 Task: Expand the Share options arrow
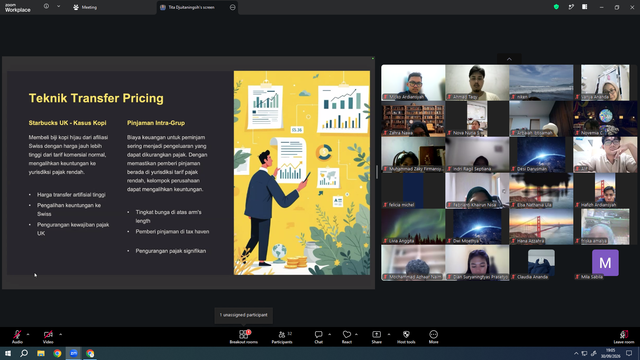(x=389, y=334)
